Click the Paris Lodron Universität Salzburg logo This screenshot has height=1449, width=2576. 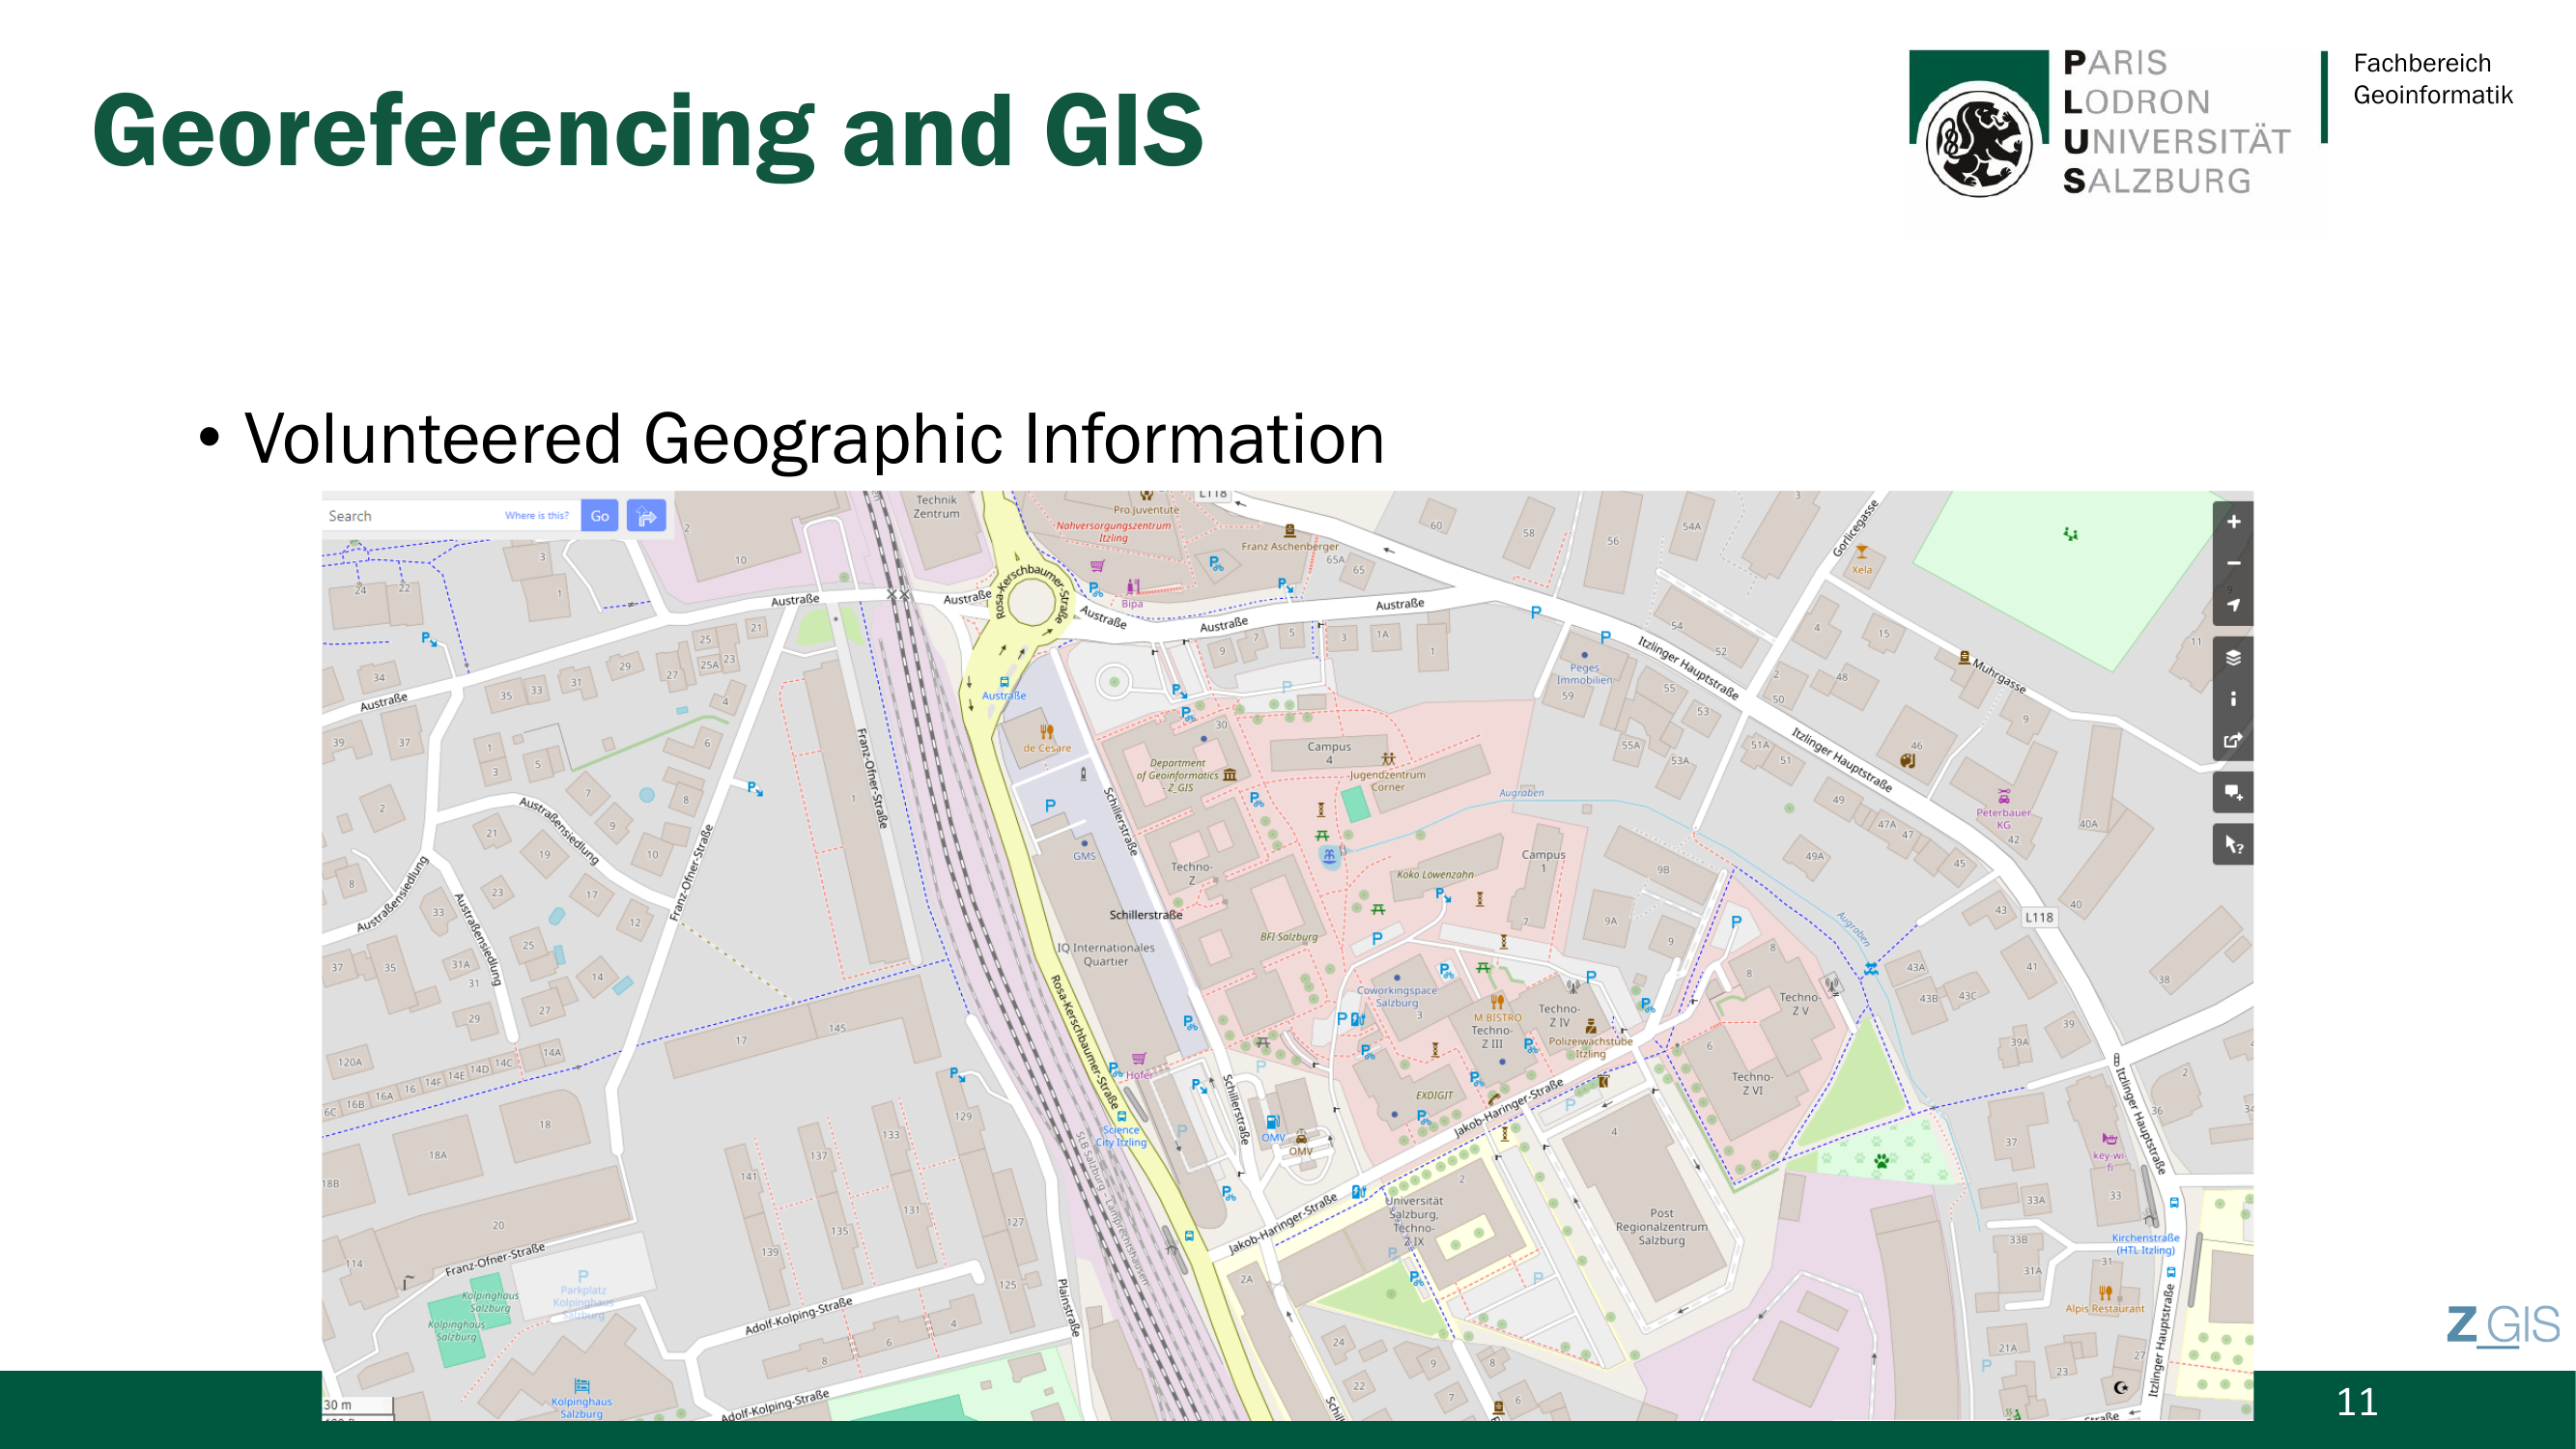tap(2100, 122)
